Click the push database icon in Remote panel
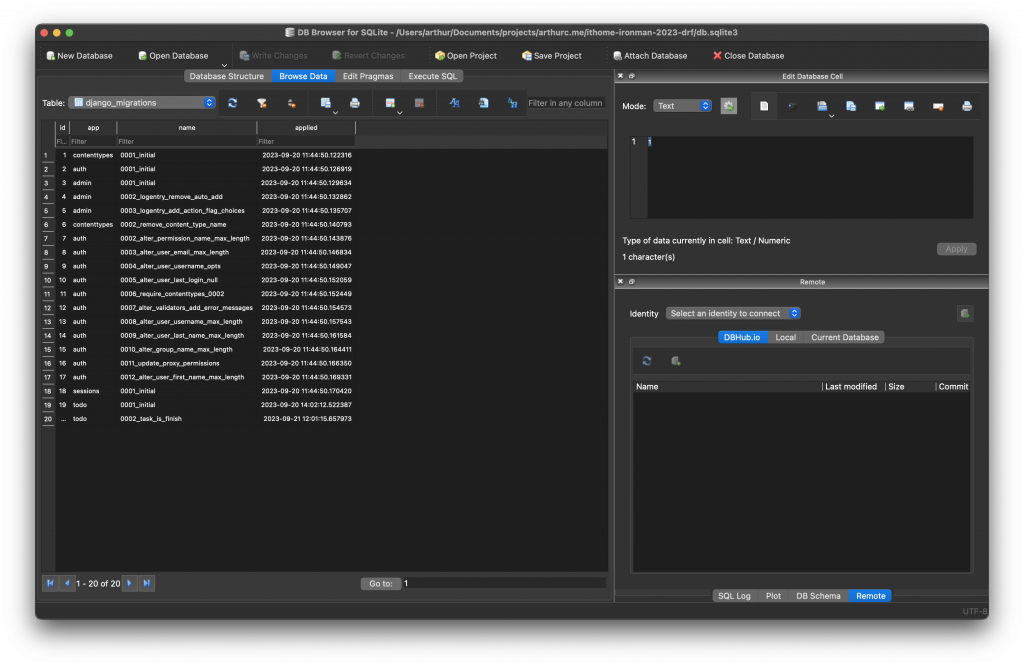The width and height of the screenshot is (1024, 666). click(x=676, y=360)
